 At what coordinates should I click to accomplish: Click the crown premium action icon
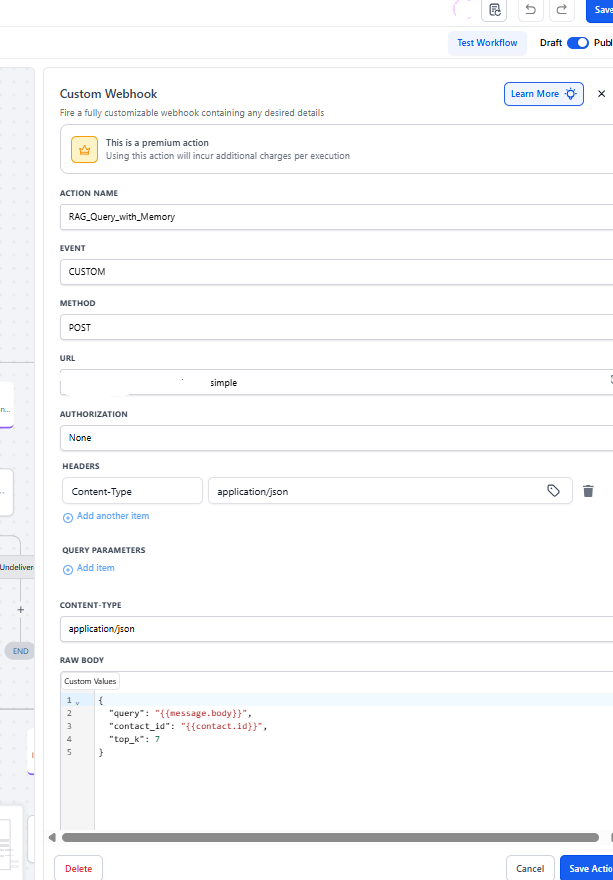[x=84, y=149]
